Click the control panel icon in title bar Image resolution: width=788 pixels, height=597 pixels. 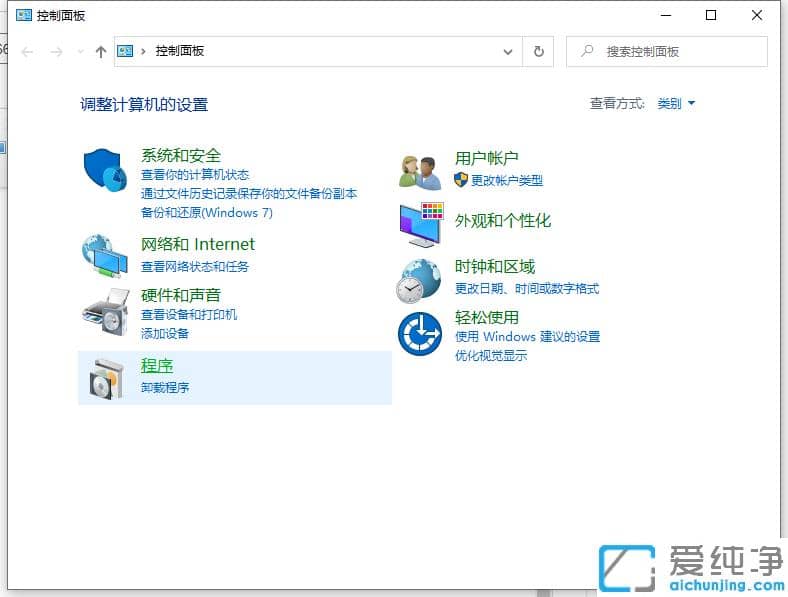click(x=24, y=15)
